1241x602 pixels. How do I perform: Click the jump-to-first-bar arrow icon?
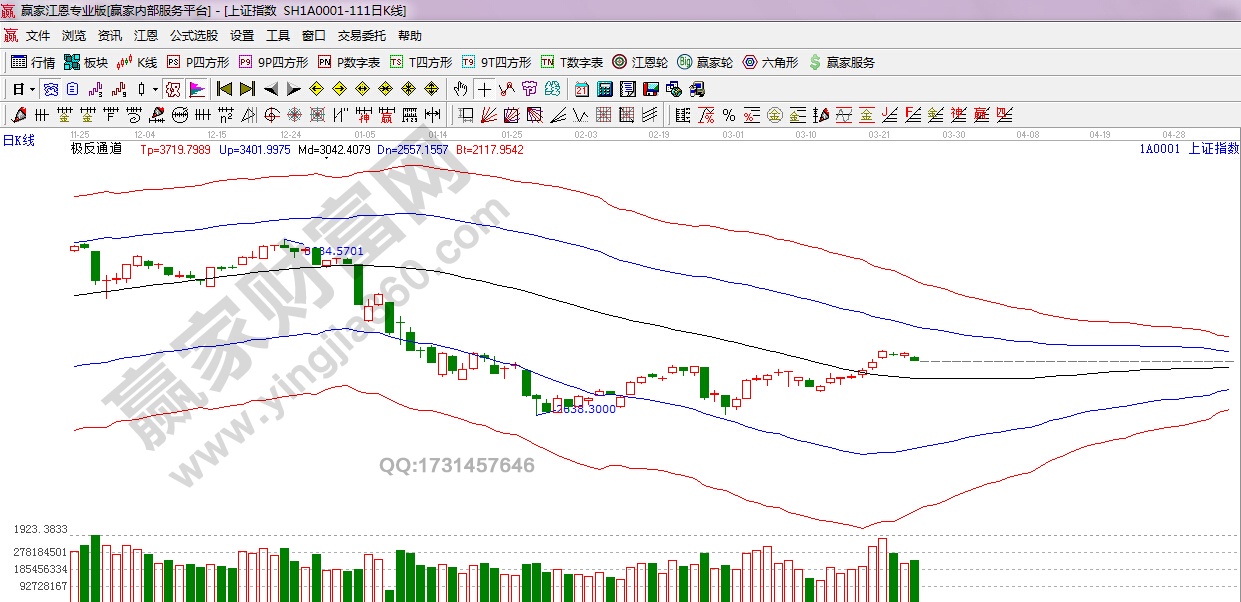tap(224, 89)
